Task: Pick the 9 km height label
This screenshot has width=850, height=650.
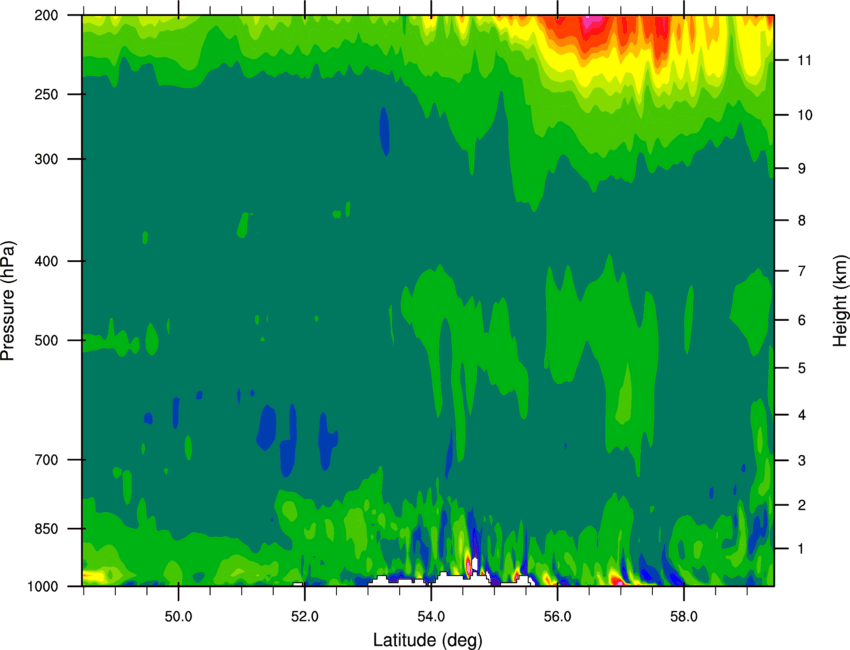Action: coord(801,169)
